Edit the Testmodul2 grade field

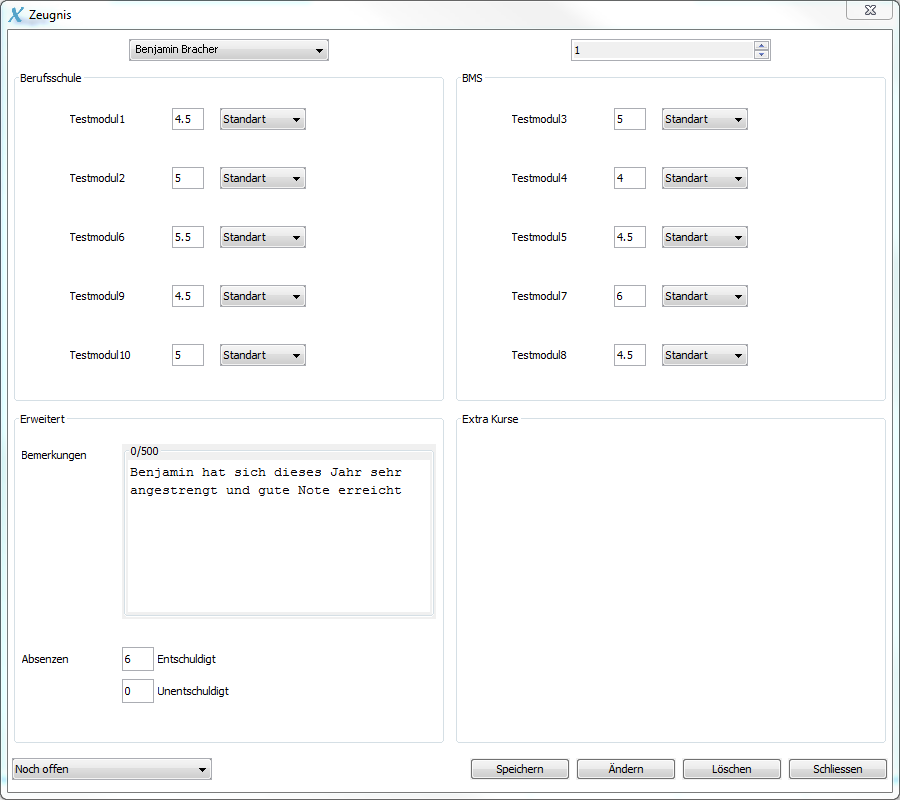[x=188, y=178]
